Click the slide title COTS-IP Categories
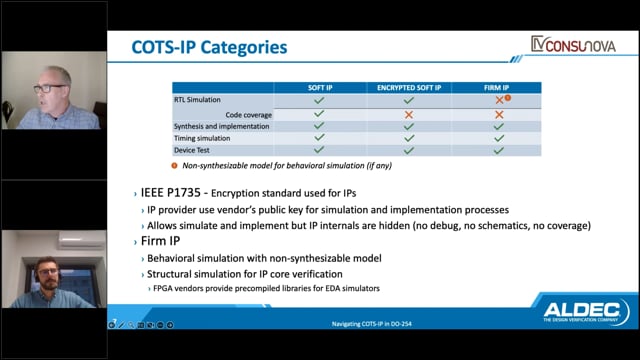Image resolution: width=640 pixels, height=360 pixels. (x=209, y=47)
